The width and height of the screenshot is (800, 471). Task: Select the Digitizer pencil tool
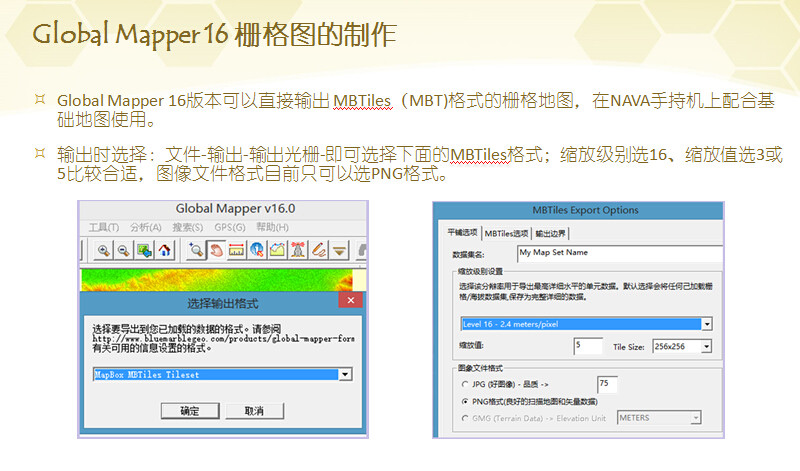click(319, 250)
